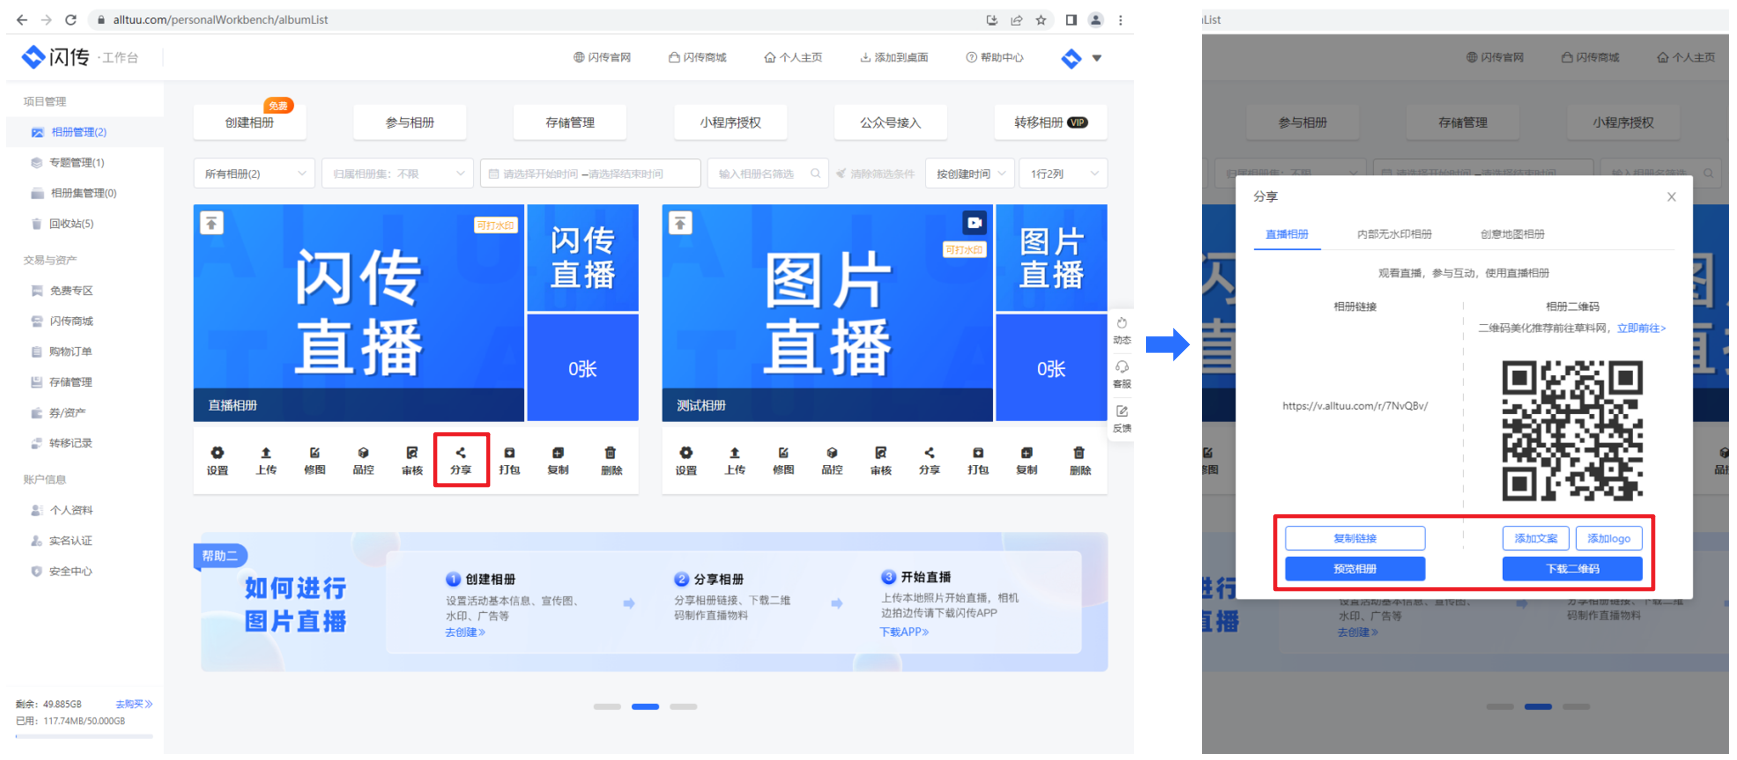Click 添加到桌面 in the top navigation
The height and width of the screenshot is (760, 1737).
point(894,58)
